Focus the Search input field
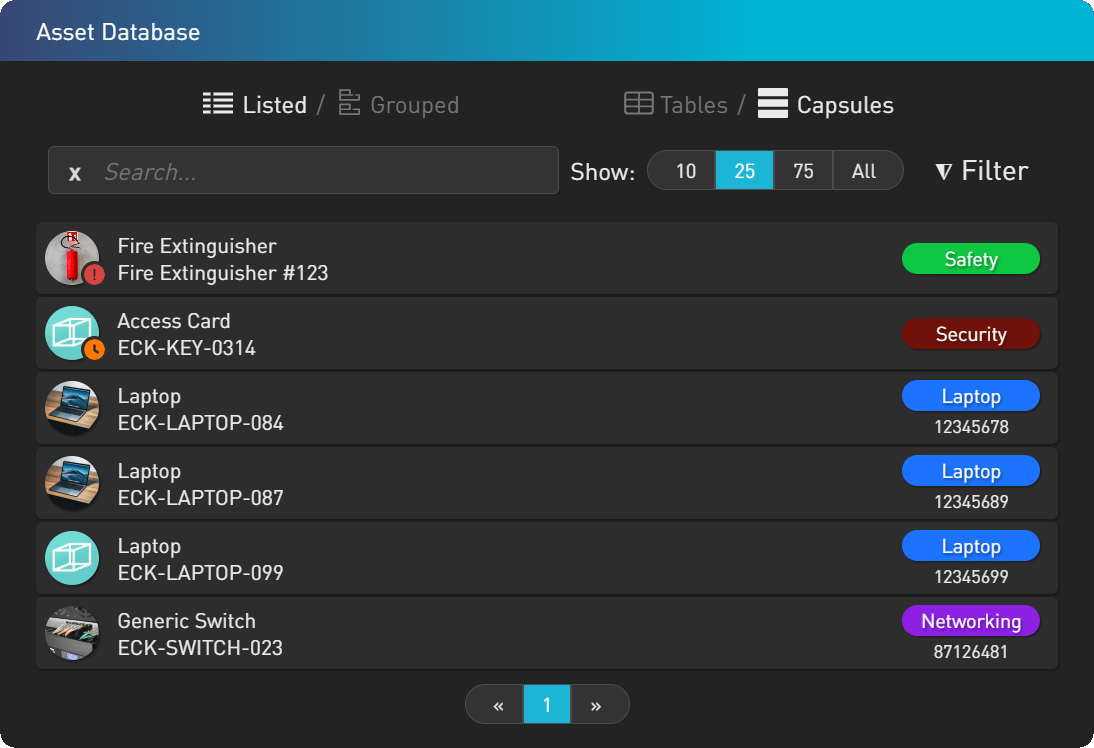 (x=320, y=172)
